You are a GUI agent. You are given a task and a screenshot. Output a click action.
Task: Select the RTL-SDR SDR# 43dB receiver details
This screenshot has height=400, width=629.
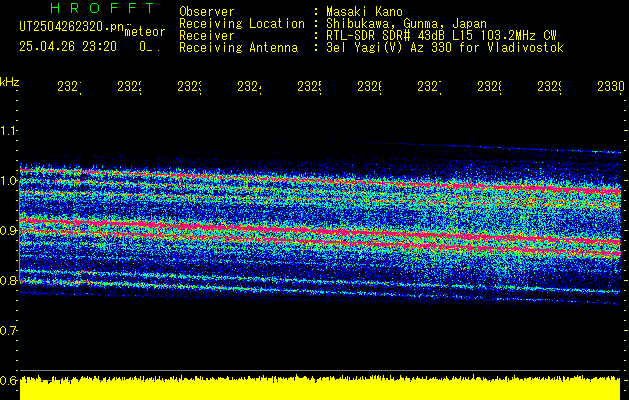(441, 36)
